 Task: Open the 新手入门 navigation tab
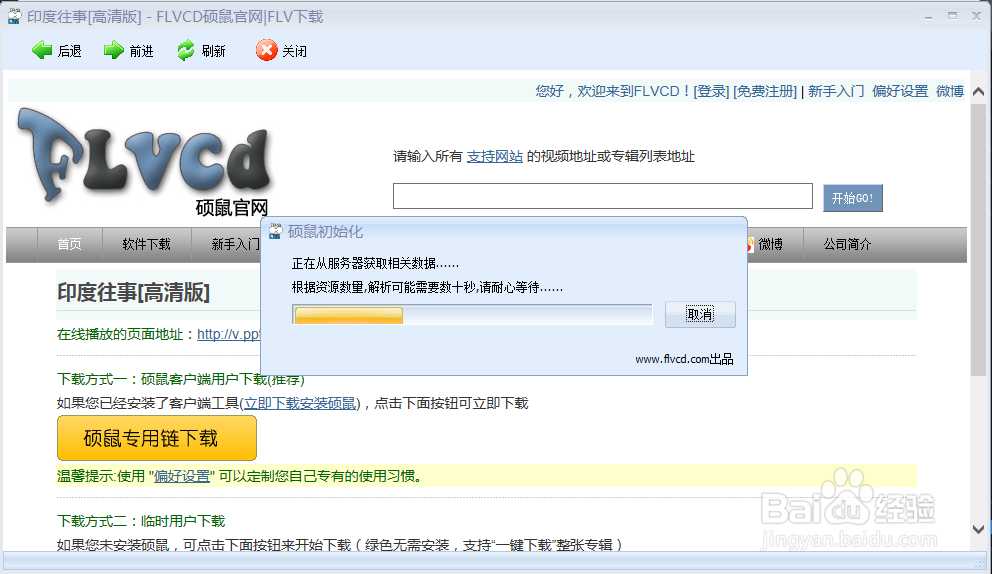coord(235,244)
